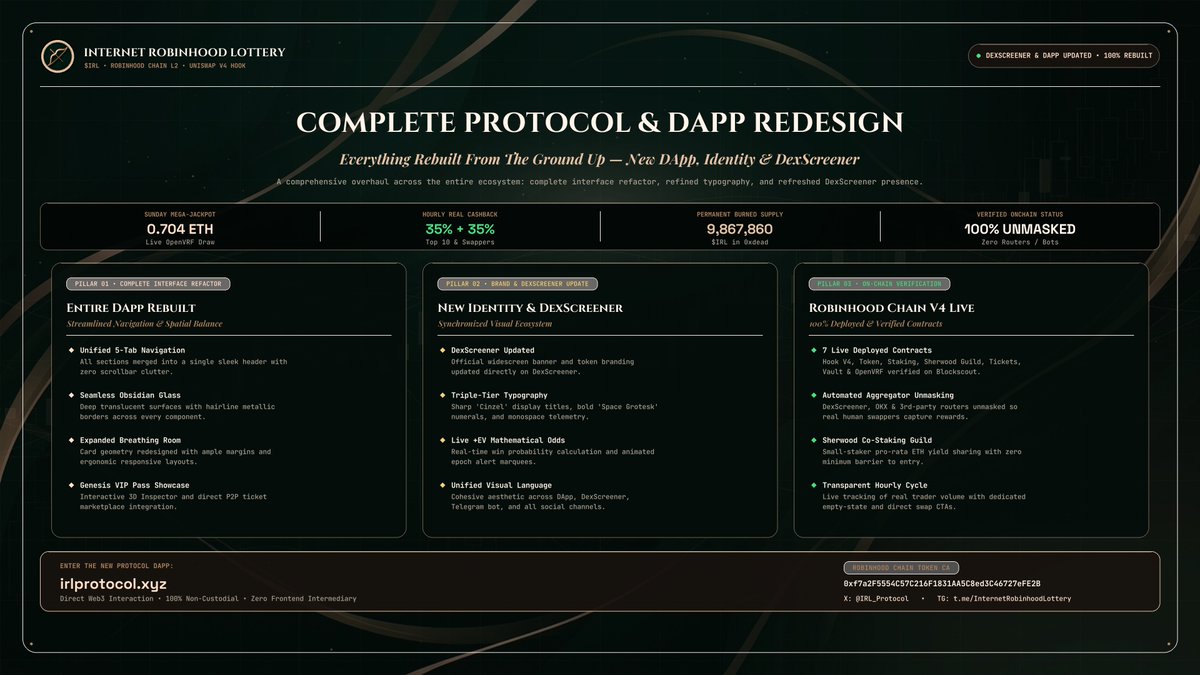Click the "DexScreener & DApp Updated" status badge
The width and height of the screenshot is (1200, 675).
[x=1064, y=55]
